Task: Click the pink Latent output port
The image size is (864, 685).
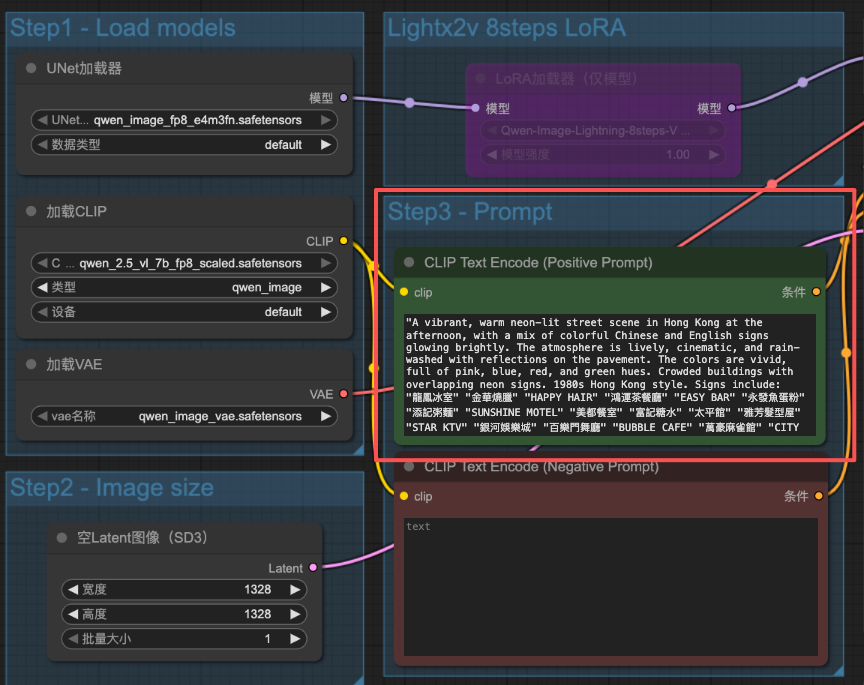Action: (x=313, y=567)
